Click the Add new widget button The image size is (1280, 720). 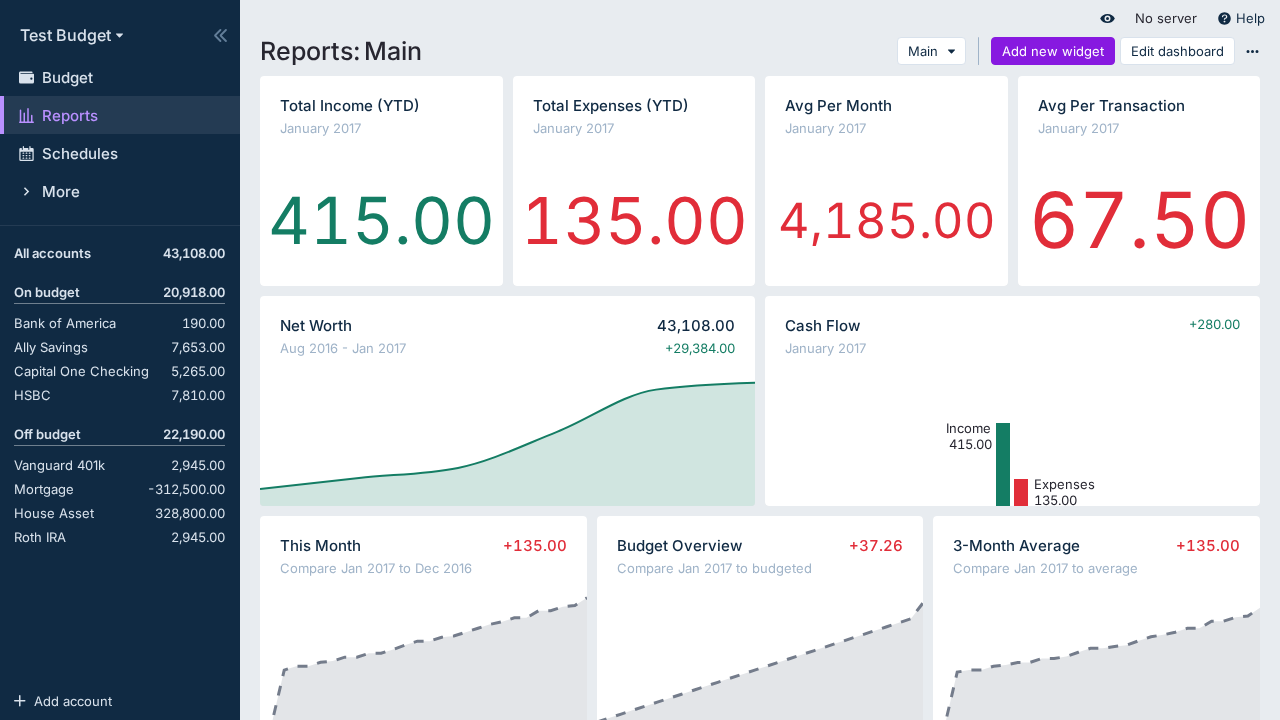click(1052, 51)
